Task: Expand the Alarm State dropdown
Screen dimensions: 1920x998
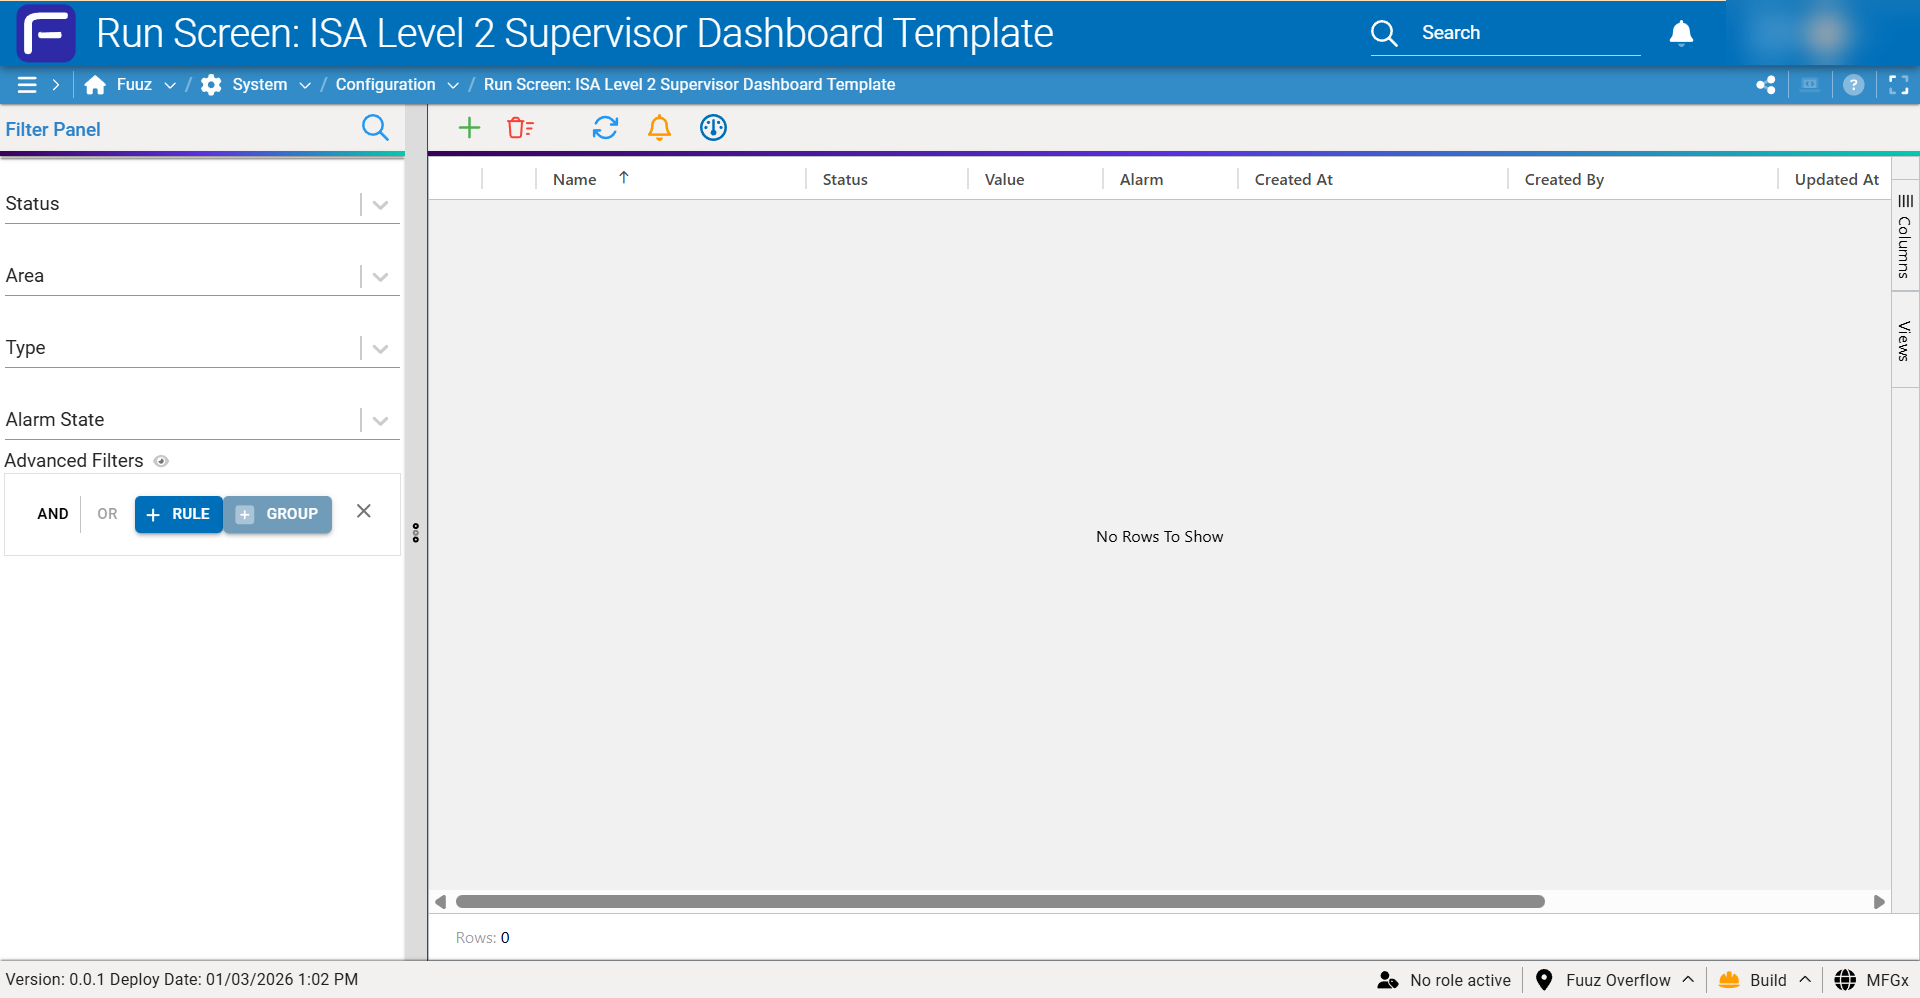Action: (x=379, y=420)
